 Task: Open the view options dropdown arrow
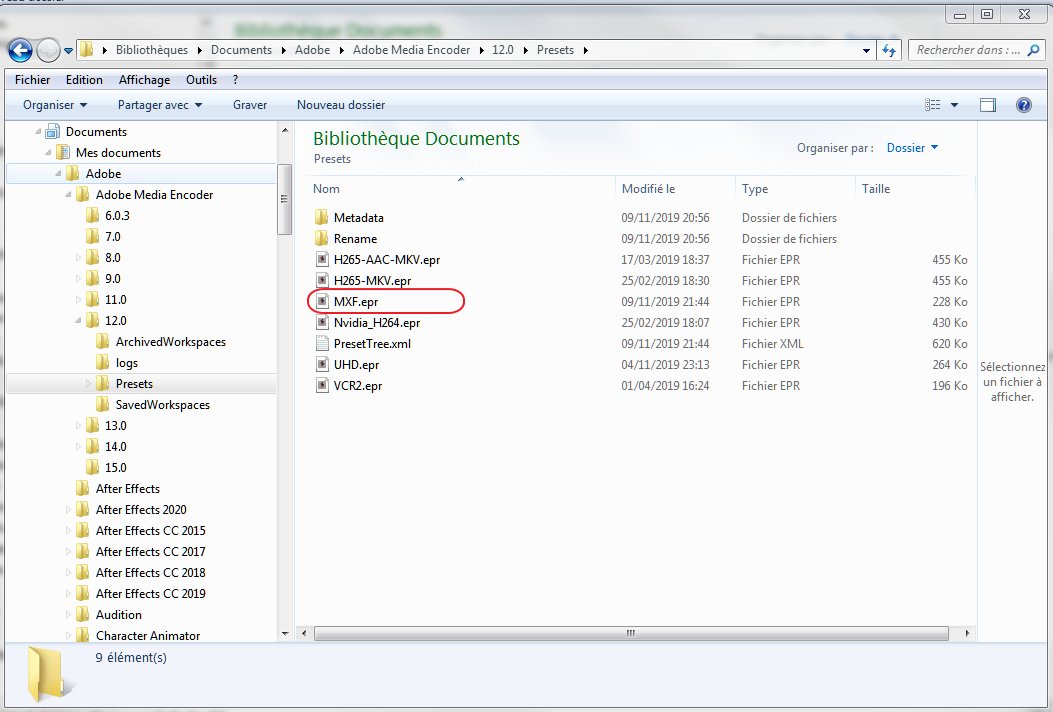point(954,105)
